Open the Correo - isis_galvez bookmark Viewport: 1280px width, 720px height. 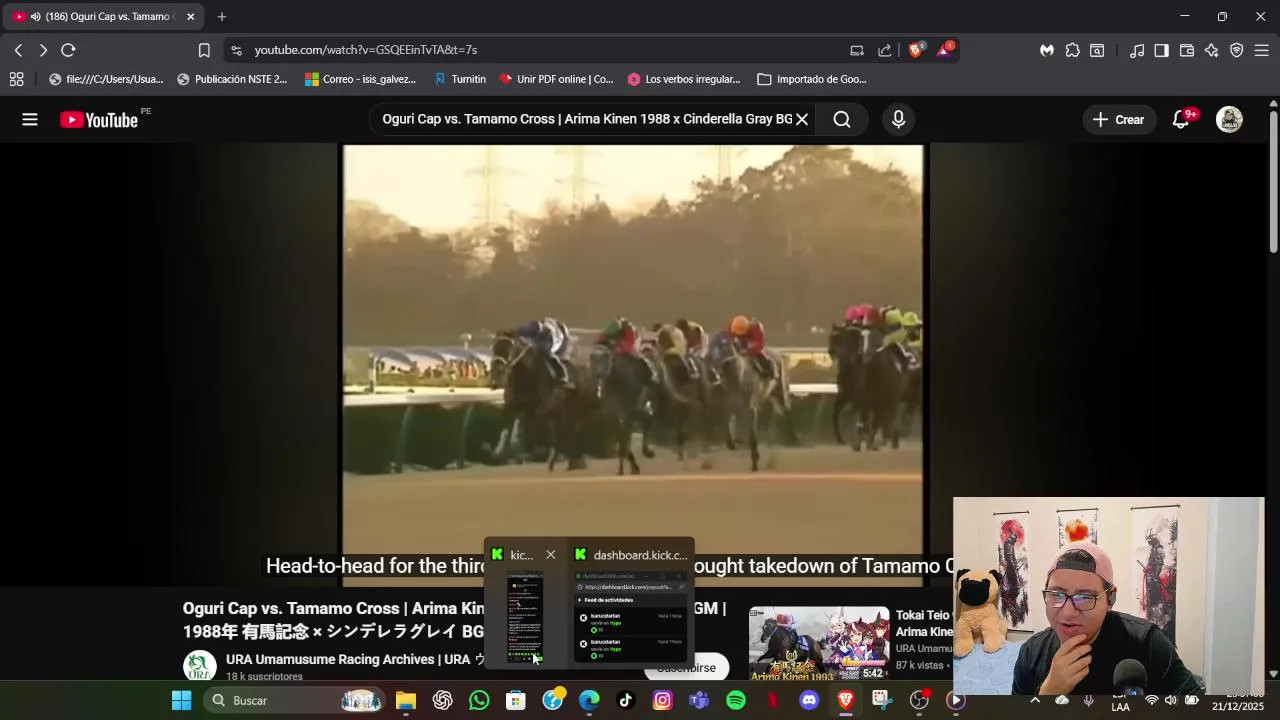tap(360, 79)
